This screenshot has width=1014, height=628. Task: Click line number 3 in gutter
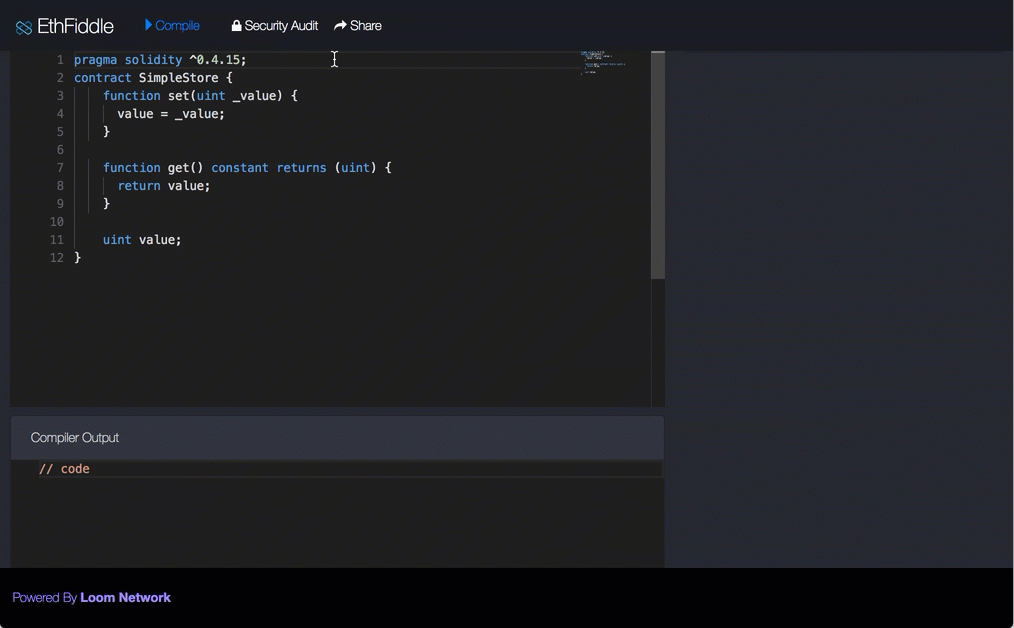pos(60,96)
